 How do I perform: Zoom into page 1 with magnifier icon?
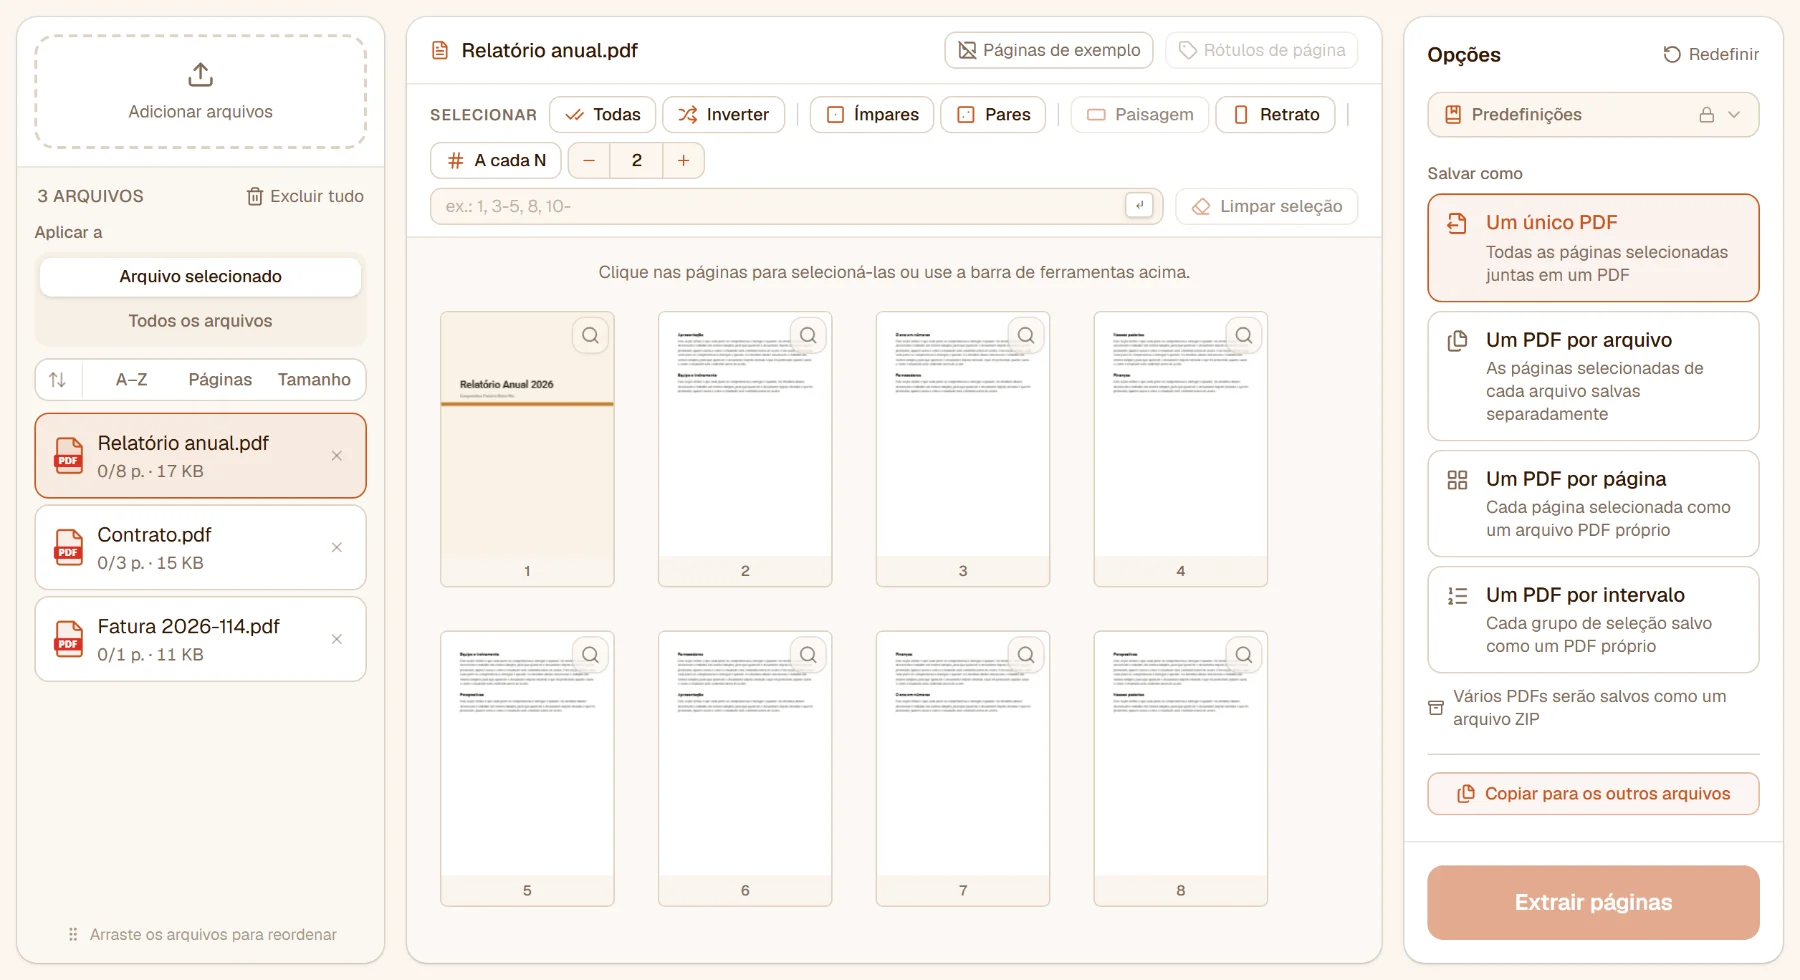tap(591, 336)
